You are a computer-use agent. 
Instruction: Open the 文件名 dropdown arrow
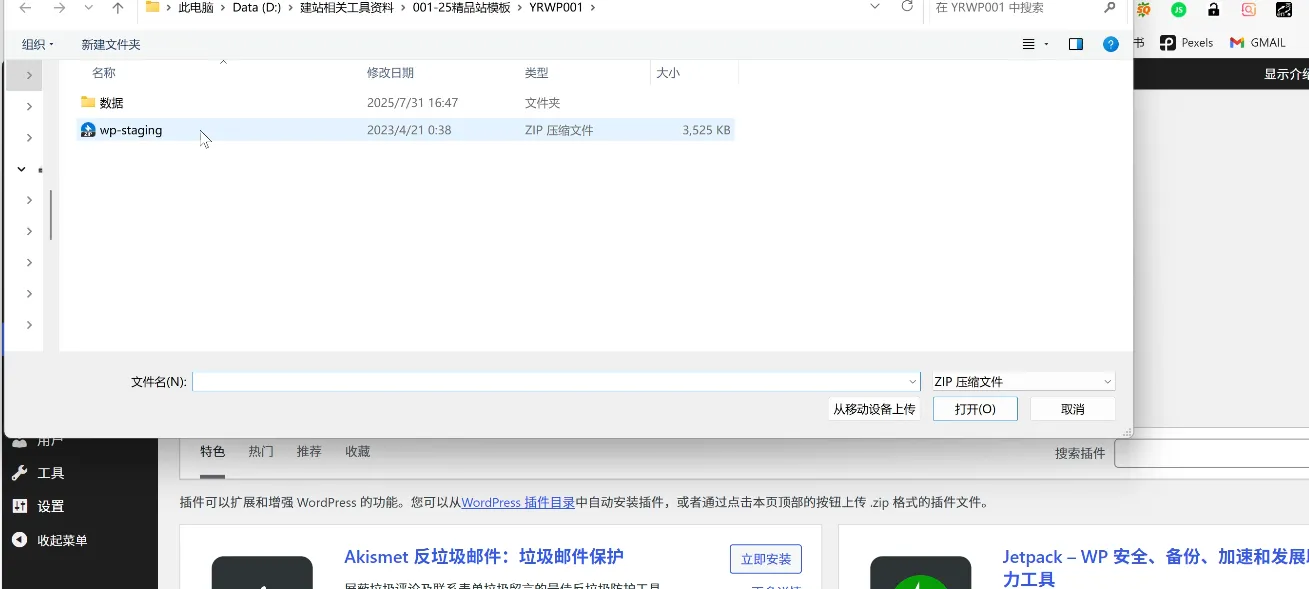[x=912, y=382]
